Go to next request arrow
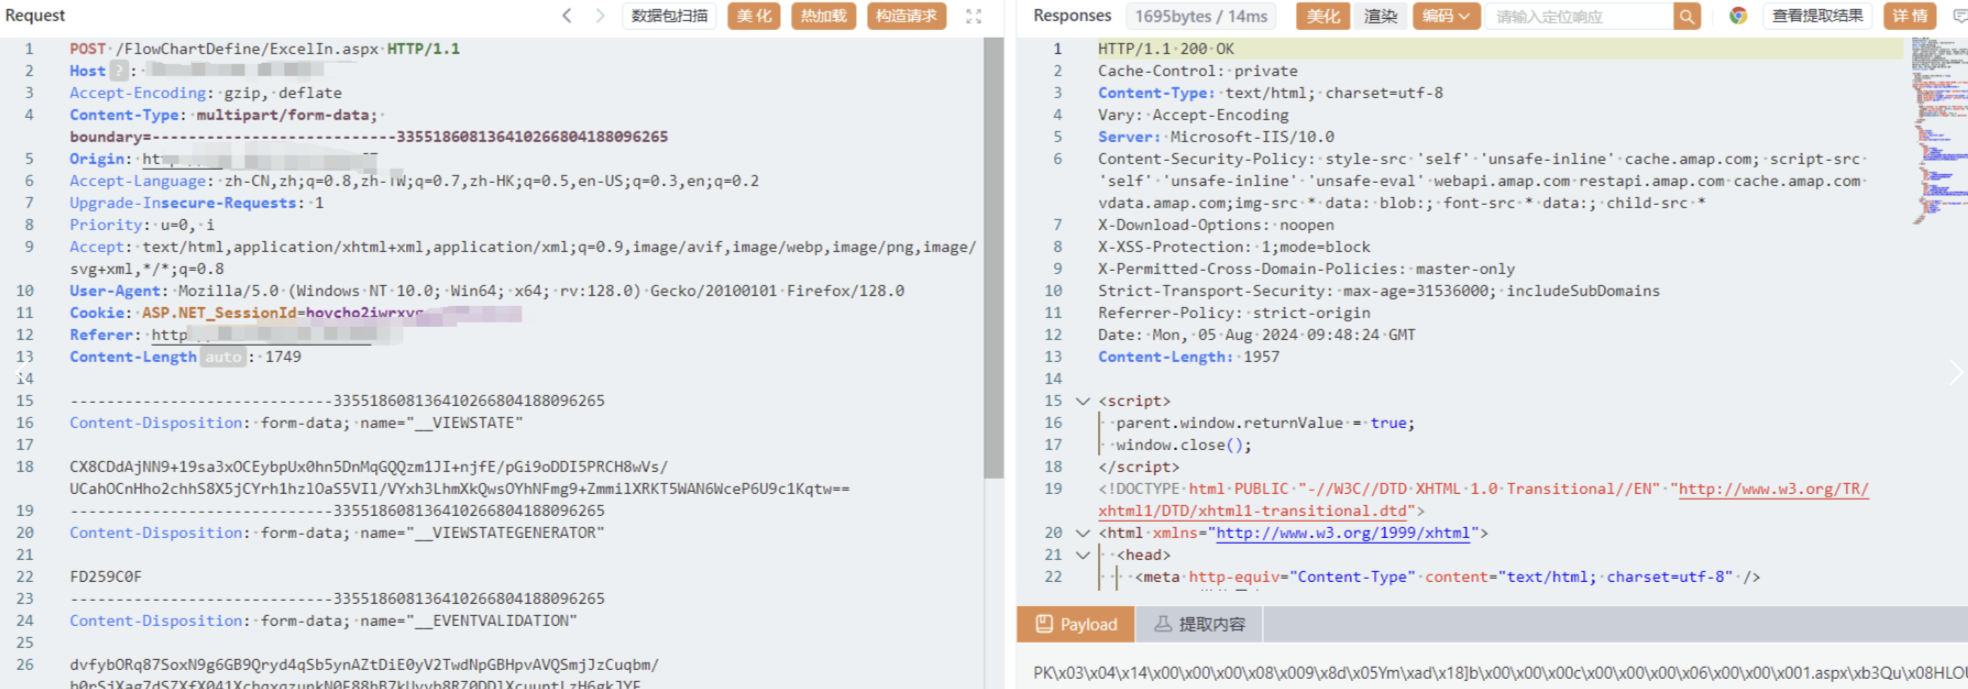The width and height of the screenshot is (1968, 689). (600, 16)
